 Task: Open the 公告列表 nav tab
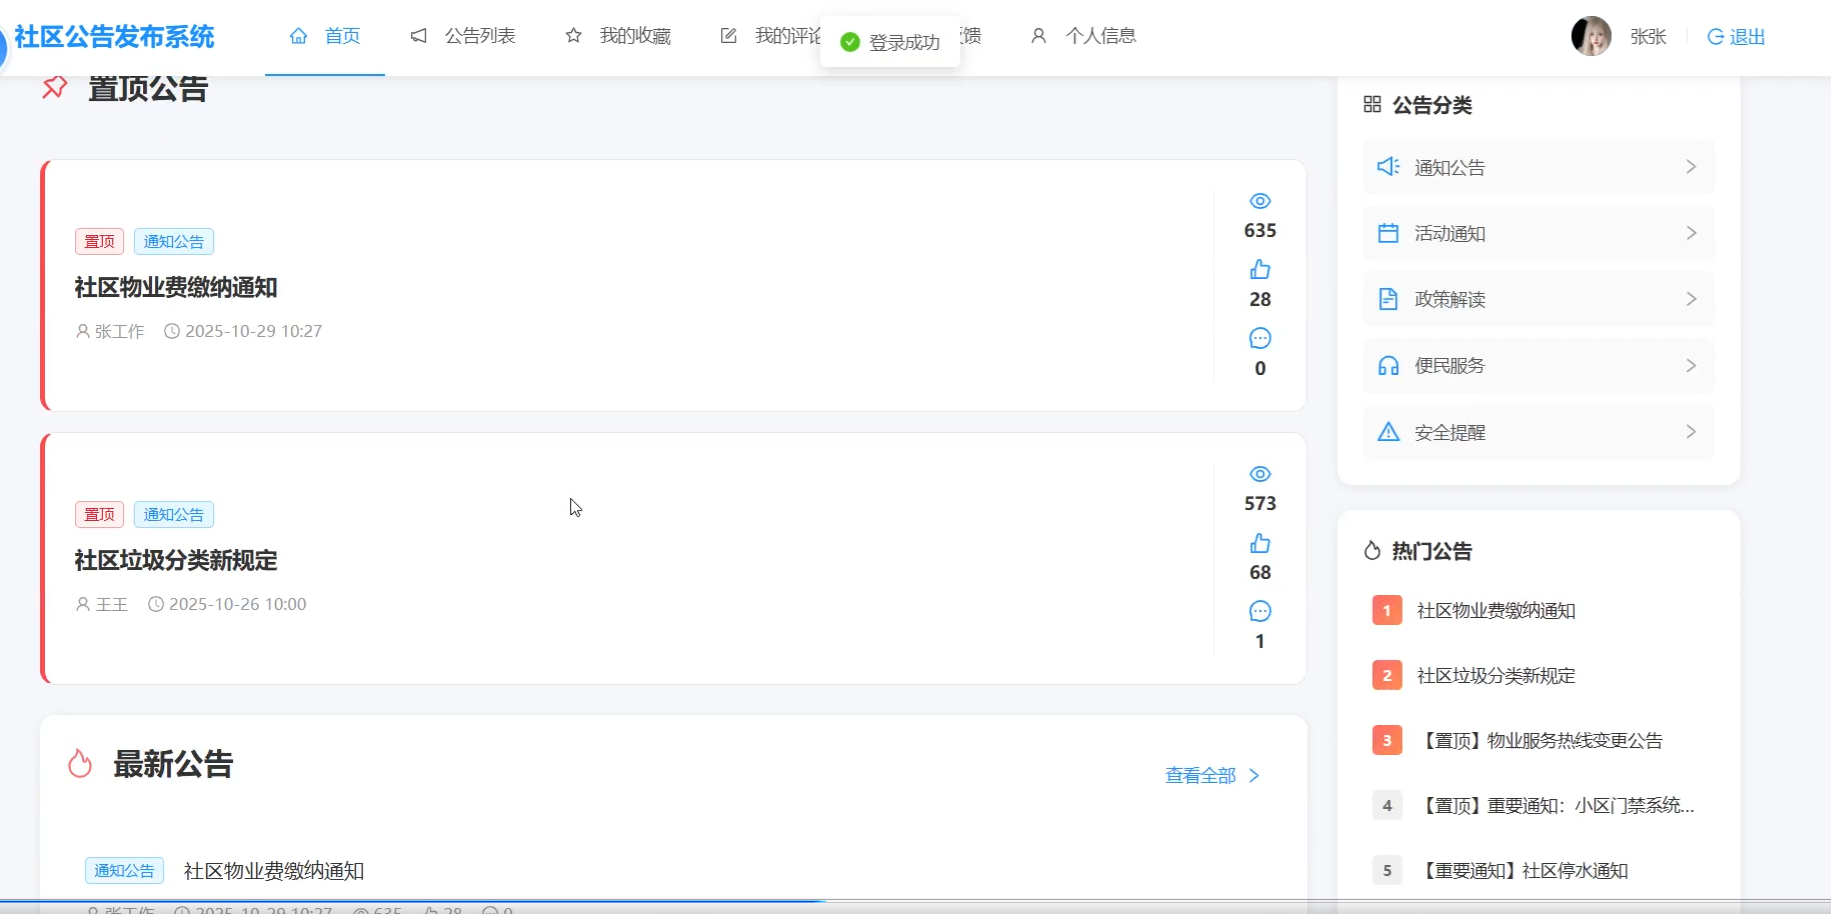tap(464, 36)
